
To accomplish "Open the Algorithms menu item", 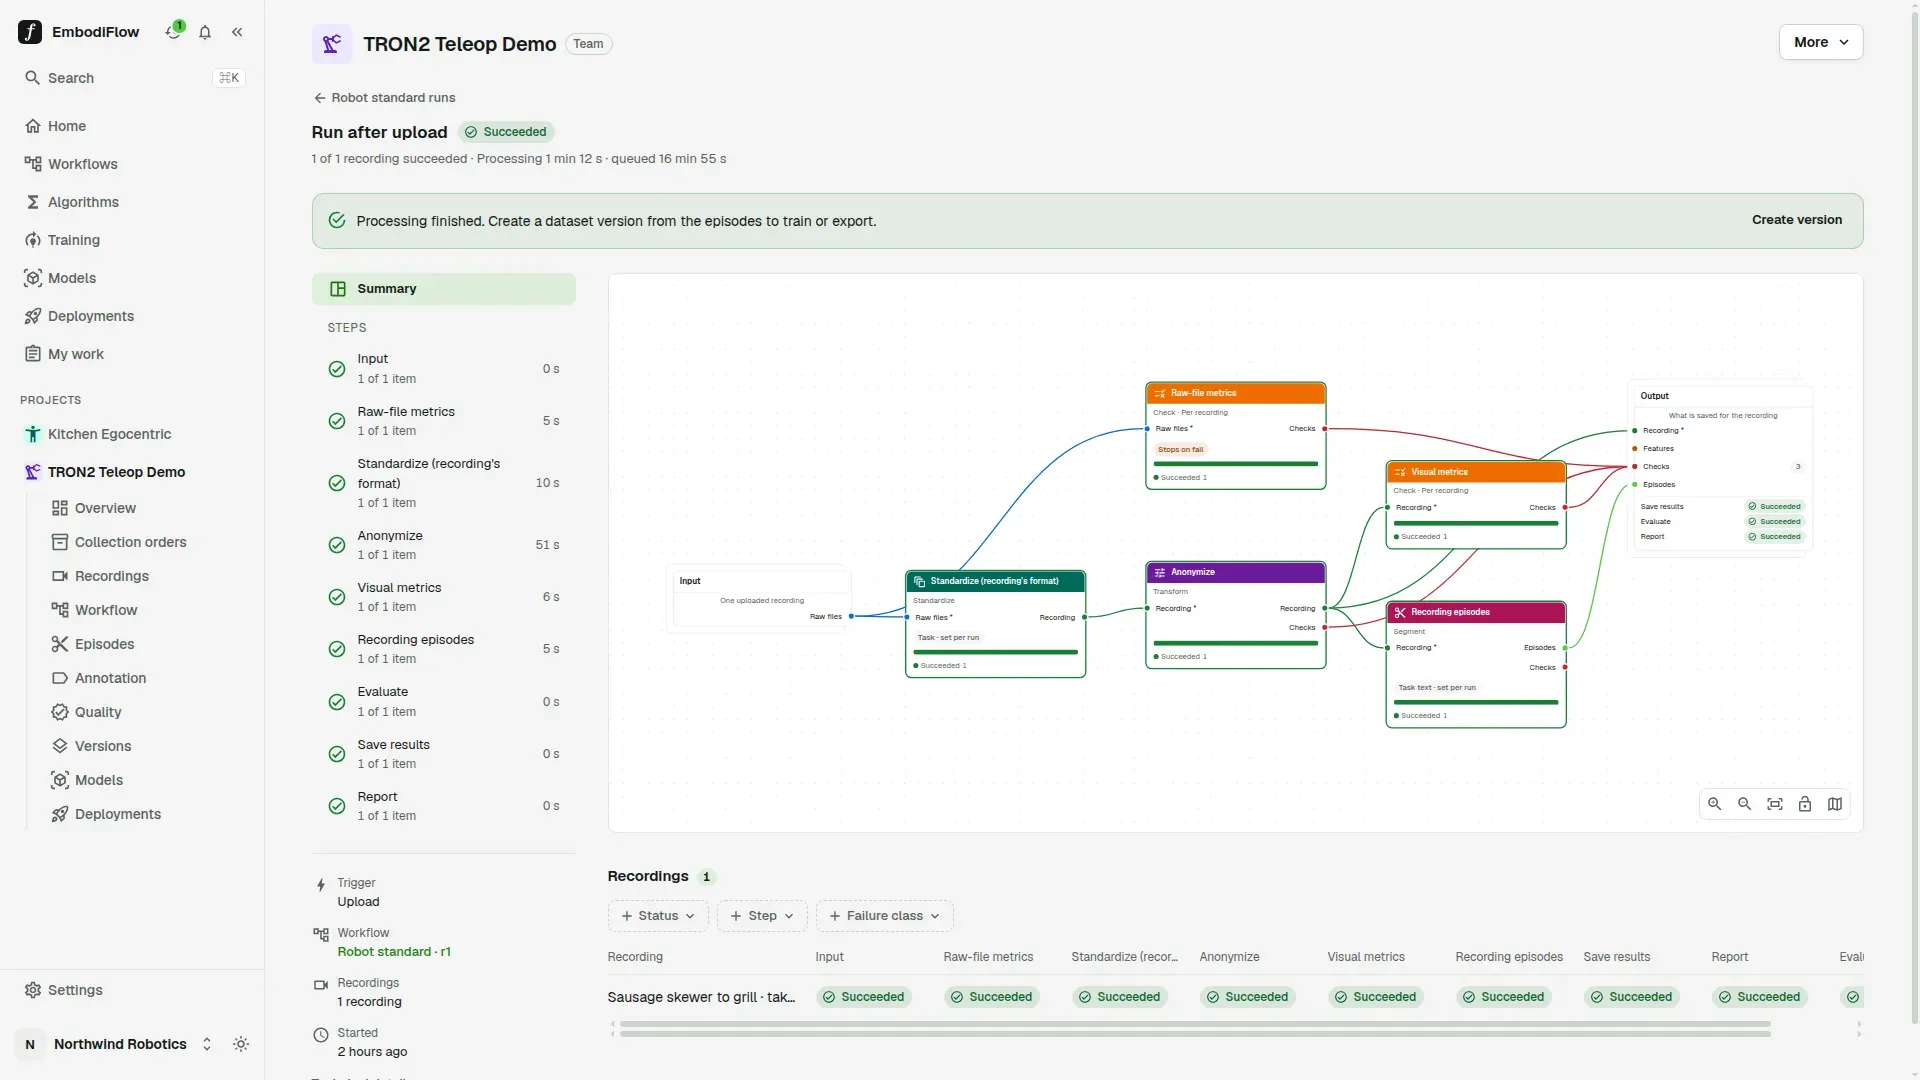I will click(132, 202).
